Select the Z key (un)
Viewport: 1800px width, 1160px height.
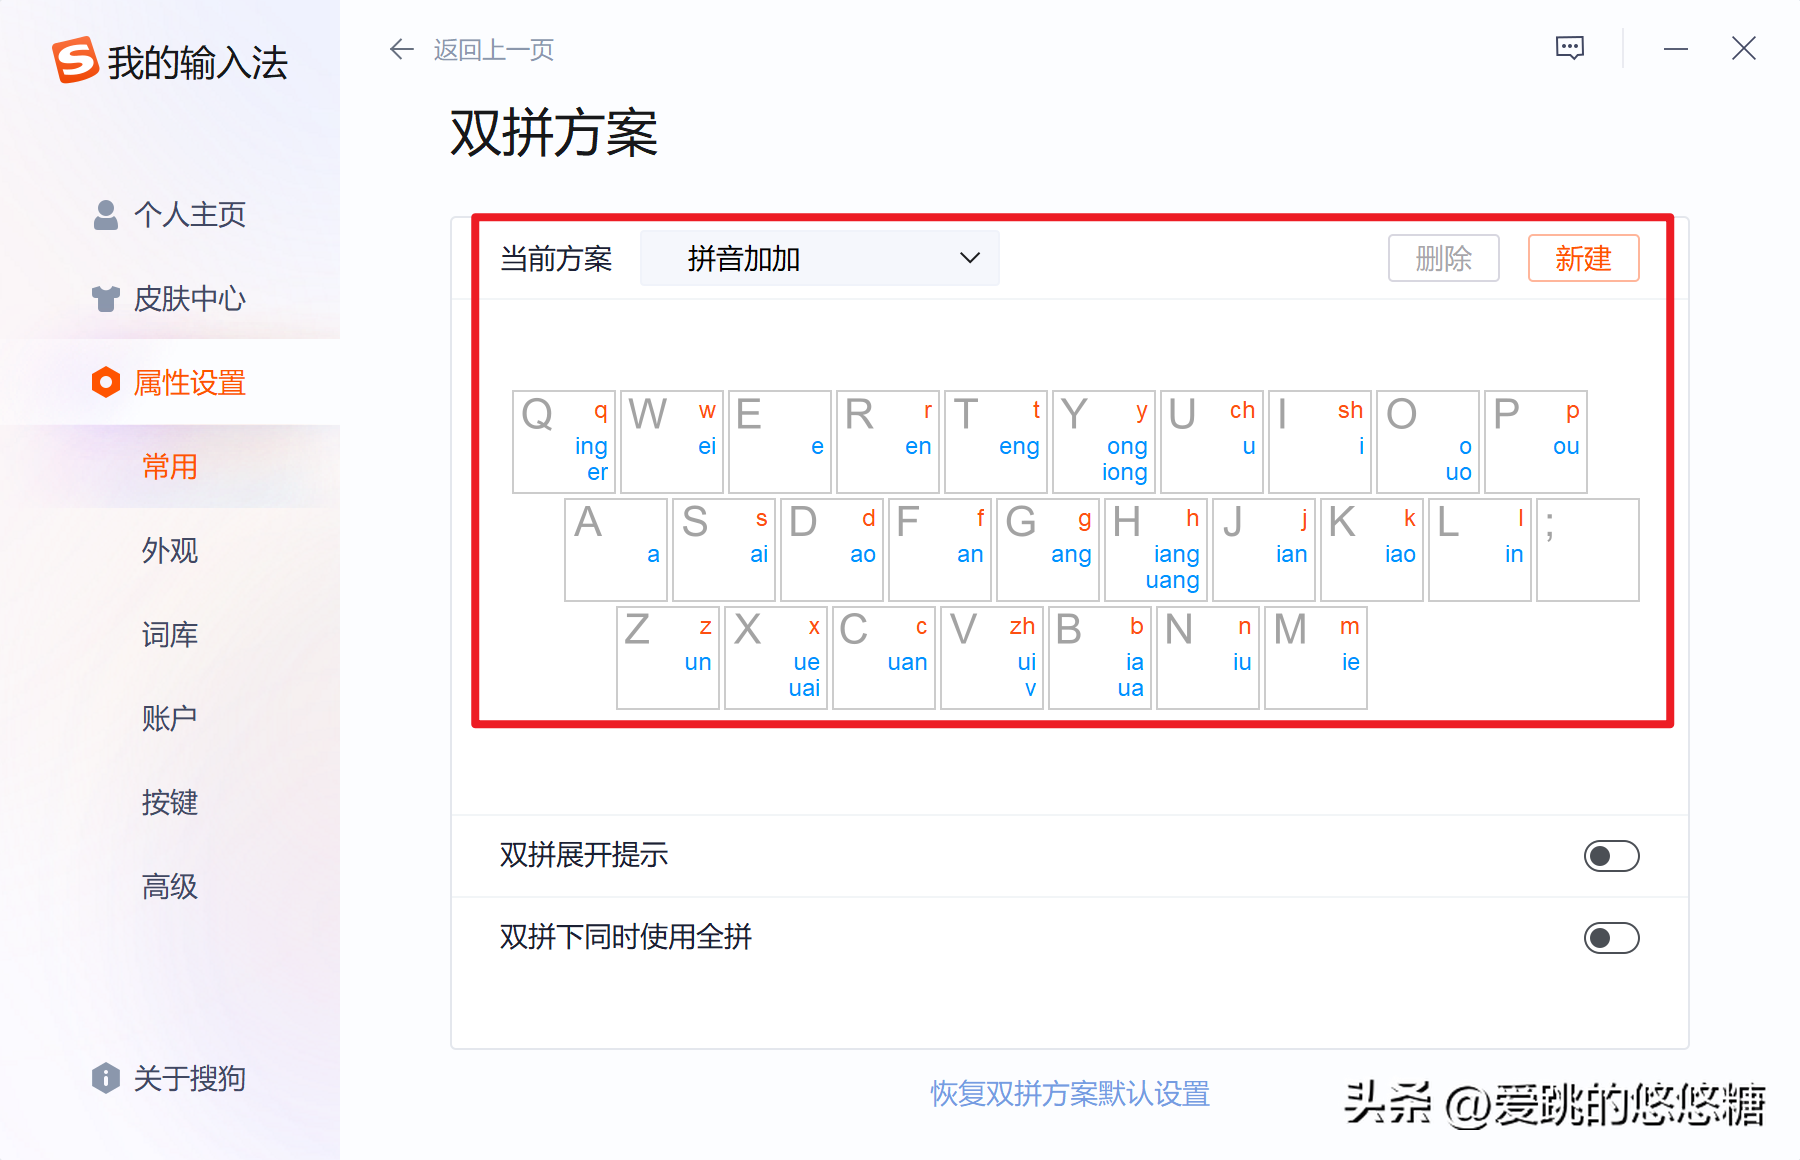coord(668,658)
